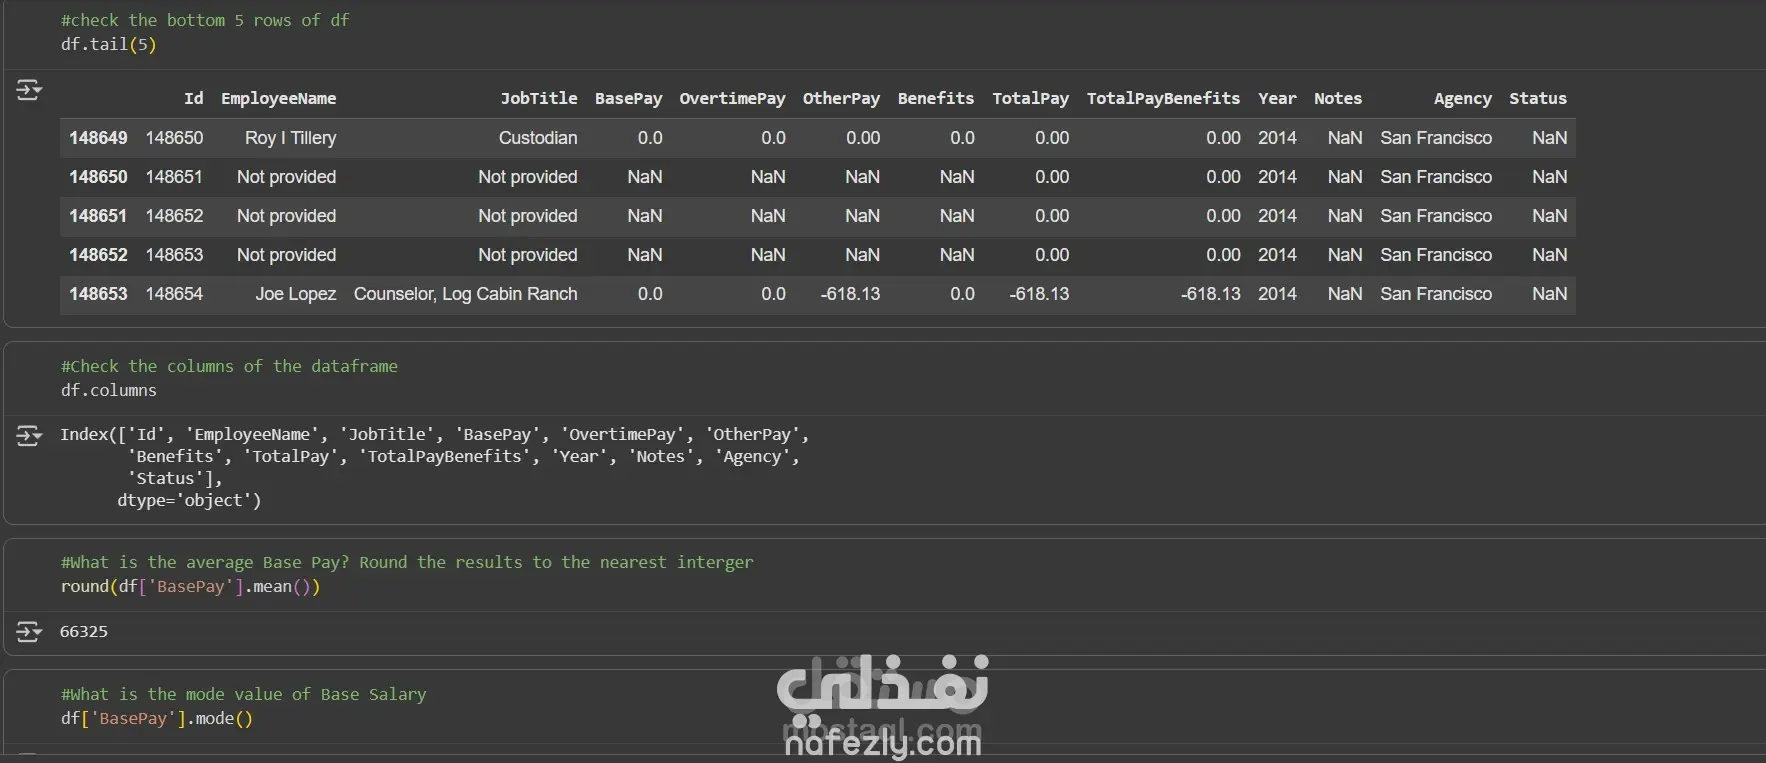Select the Year column header
Viewport: 1766px width, 763px height.
click(x=1277, y=98)
